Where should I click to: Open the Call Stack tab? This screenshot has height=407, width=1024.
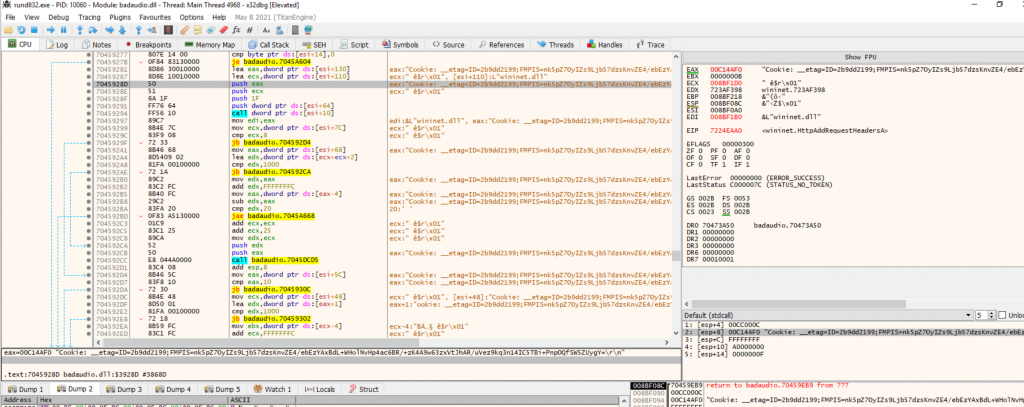[x=268, y=45]
